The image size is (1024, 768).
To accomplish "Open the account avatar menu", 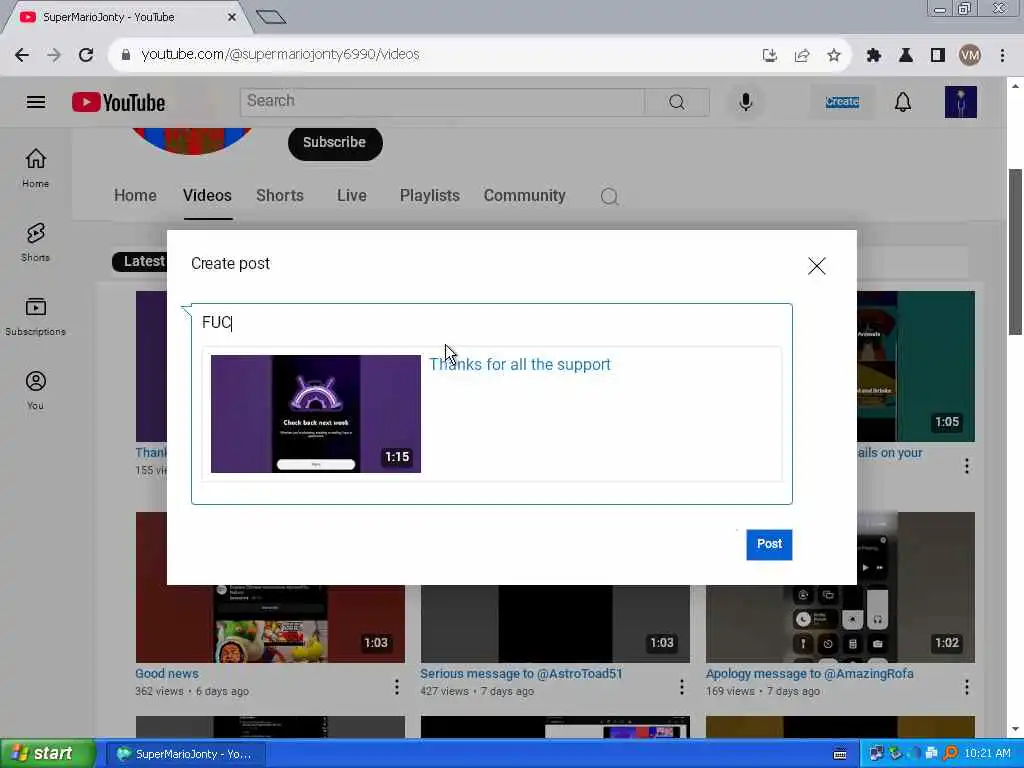I will pyautogui.click(x=961, y=102).
